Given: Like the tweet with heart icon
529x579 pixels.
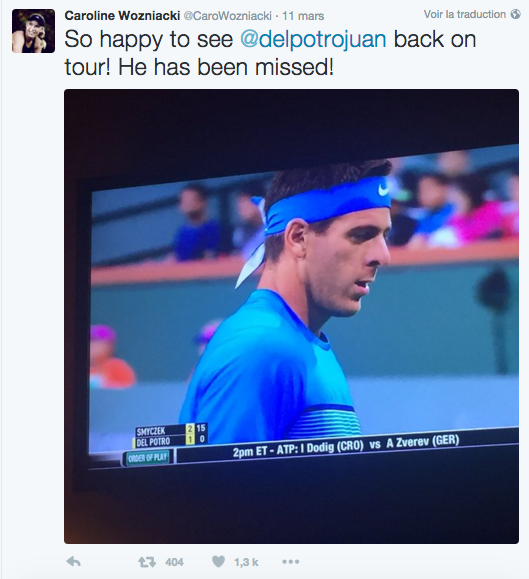Looking at the screenshot, I should pyautogui.click(x=218, y=562).
